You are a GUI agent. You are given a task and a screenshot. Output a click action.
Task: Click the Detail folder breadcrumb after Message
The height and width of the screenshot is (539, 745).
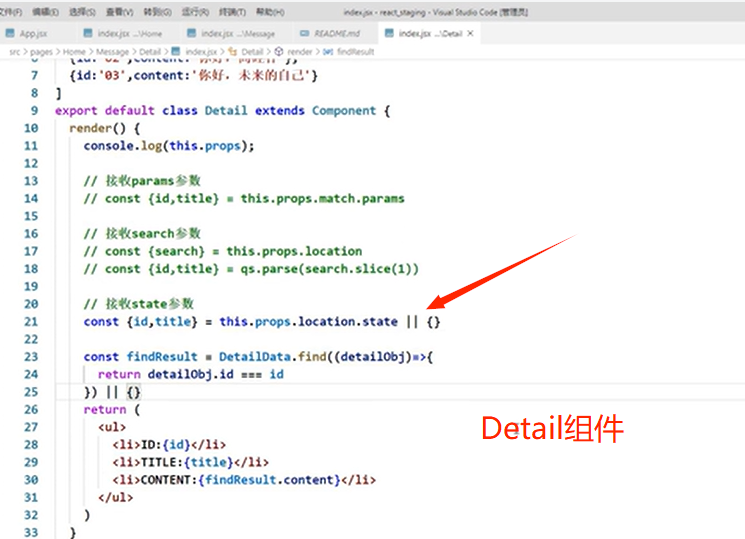click(x=150, y=51)
